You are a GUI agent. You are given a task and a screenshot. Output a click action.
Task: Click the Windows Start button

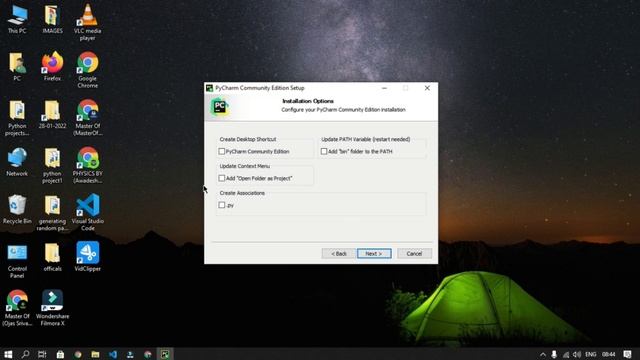pyautogui.click(x=8, y=354)
